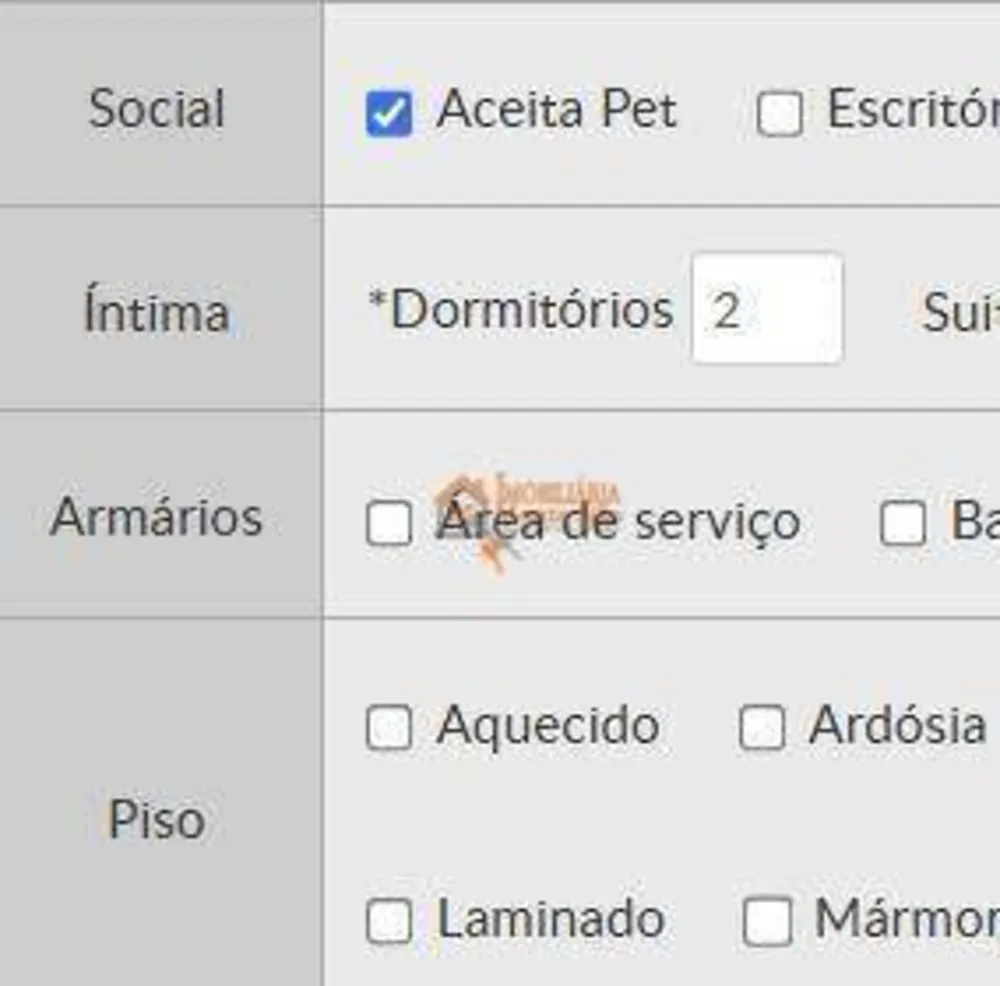This screenshot has width=1000, height=986.
Task: Click the Laminado label text
Action: pyautogui.click(x=552, y=919)
